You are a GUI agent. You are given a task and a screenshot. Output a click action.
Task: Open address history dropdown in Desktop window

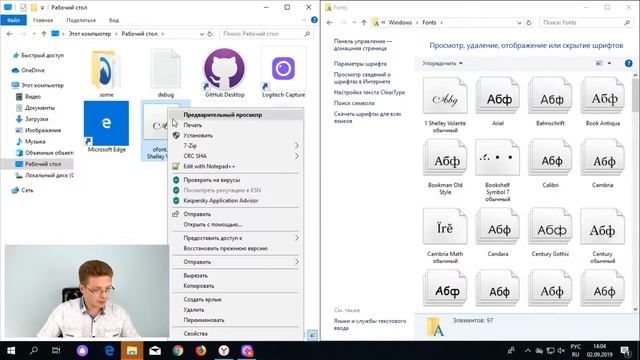[201, 34]
